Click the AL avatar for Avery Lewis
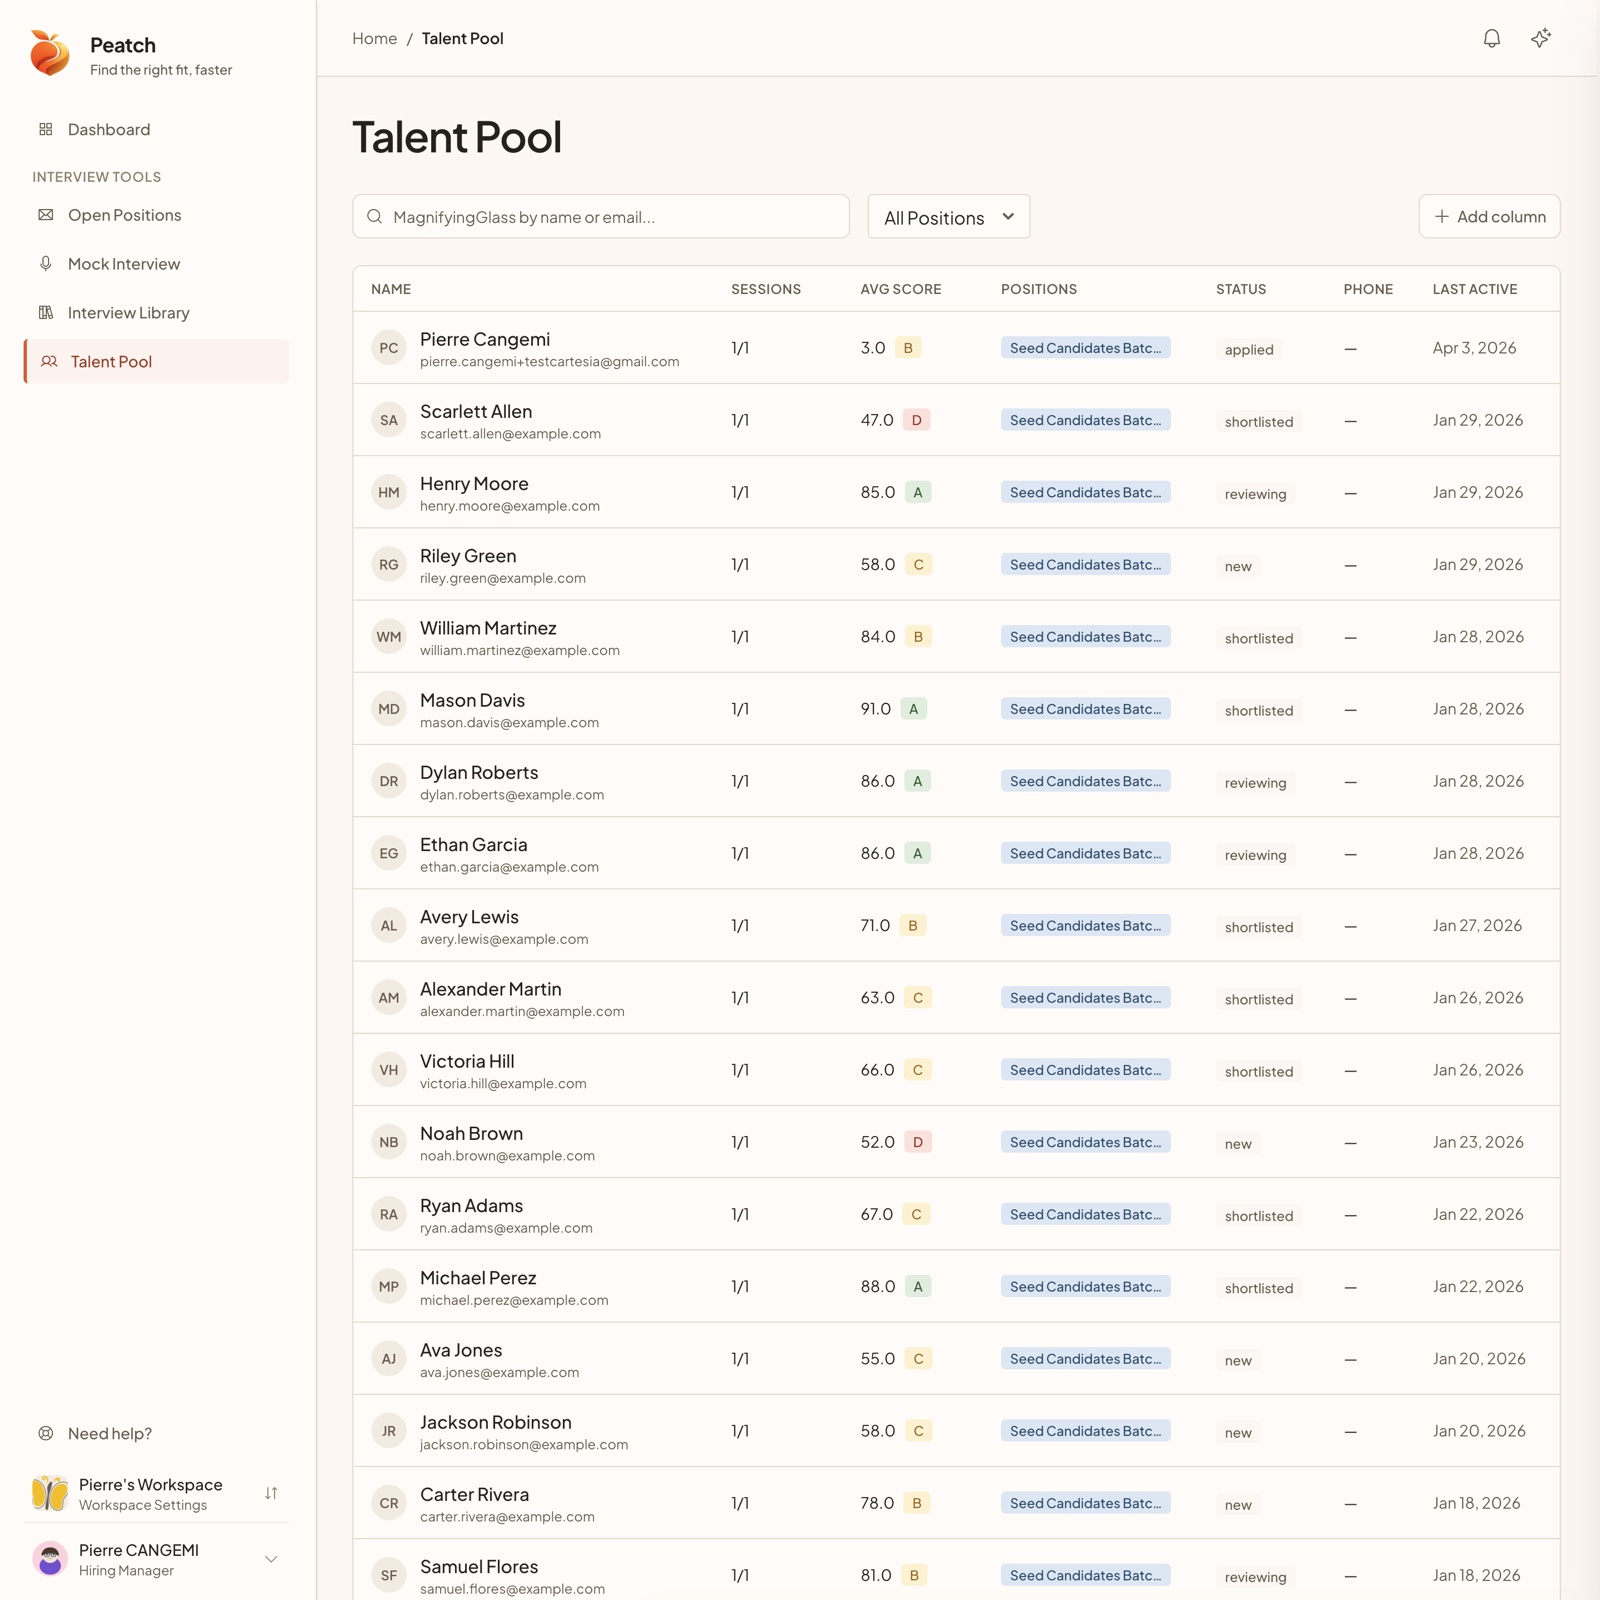 (389, 926)
